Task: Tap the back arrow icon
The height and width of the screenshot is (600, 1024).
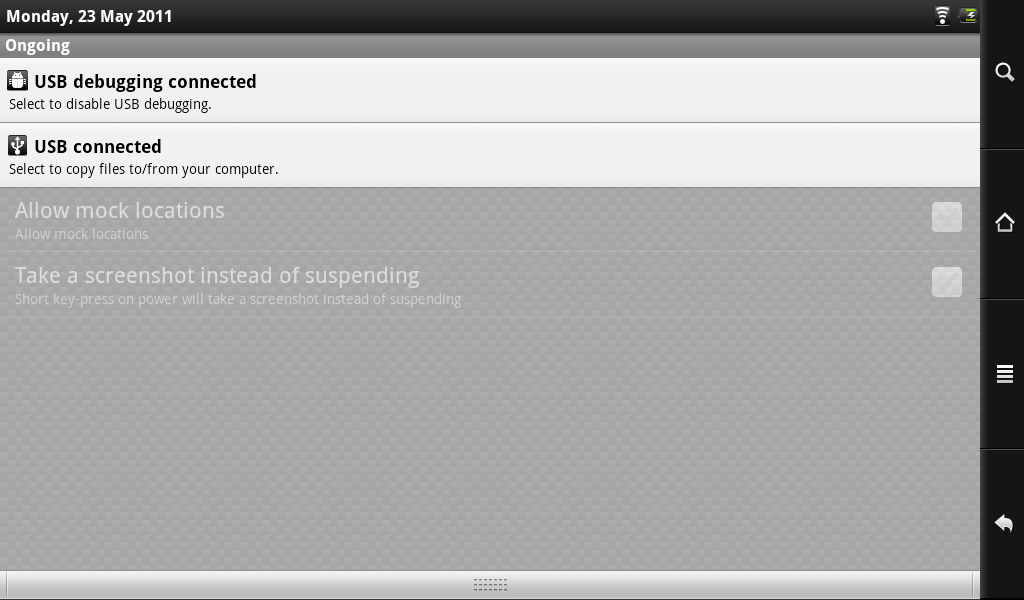Action: 1004,523
